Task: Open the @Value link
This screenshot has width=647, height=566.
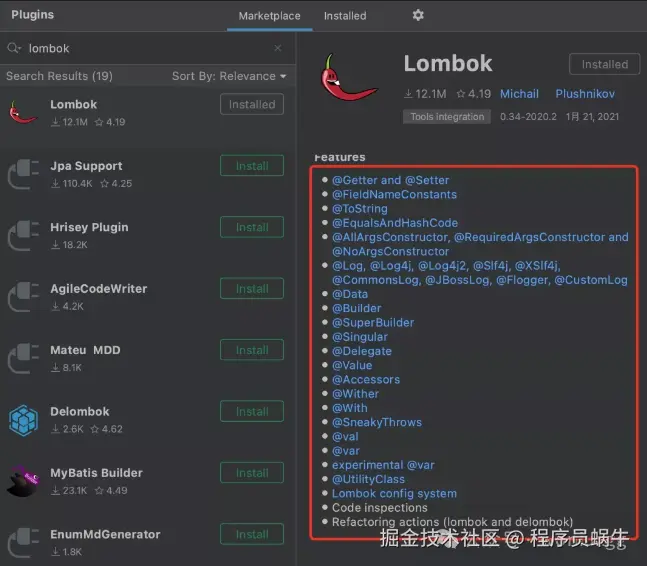Action: (x=352, y=366)
